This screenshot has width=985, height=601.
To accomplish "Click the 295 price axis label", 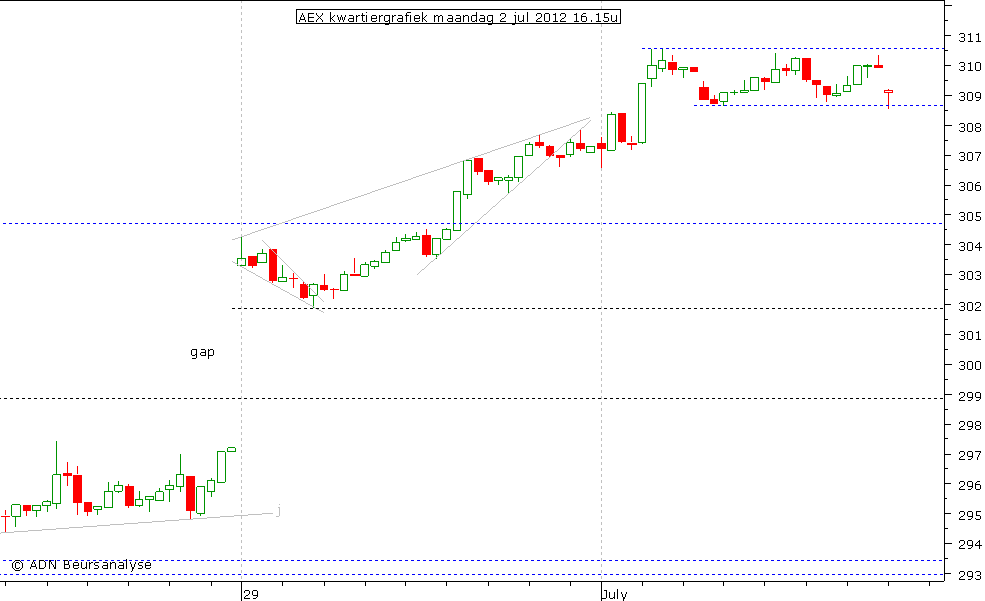I will (969, 516).
